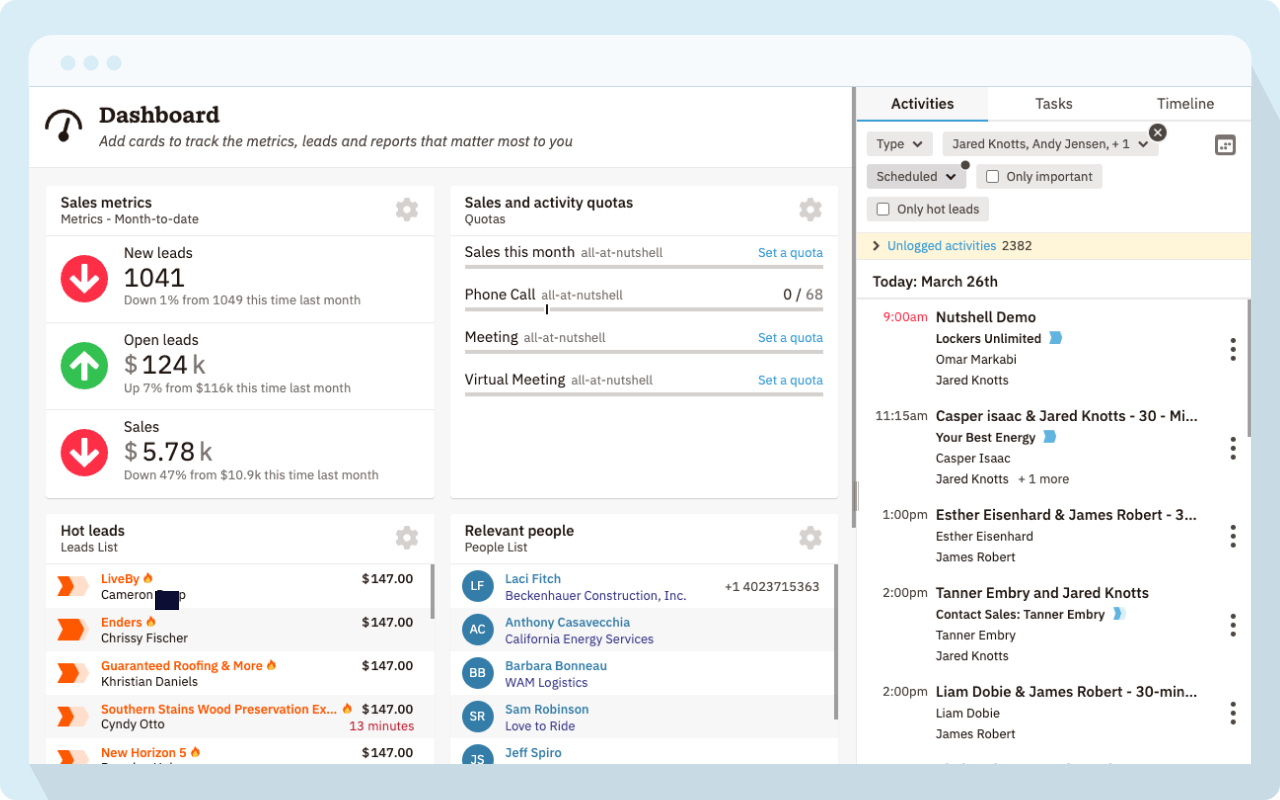The width and height of the screenshot is (1280, 800).
Task: Open three-dot menu for Nutshell Demo activity
Action: pyautogui.click(x=1232, y=349)
